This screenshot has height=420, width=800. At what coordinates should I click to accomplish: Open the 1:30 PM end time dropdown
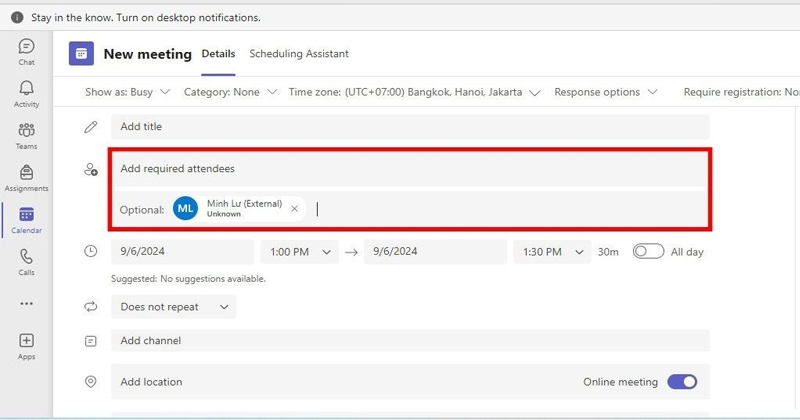(552, 252)
